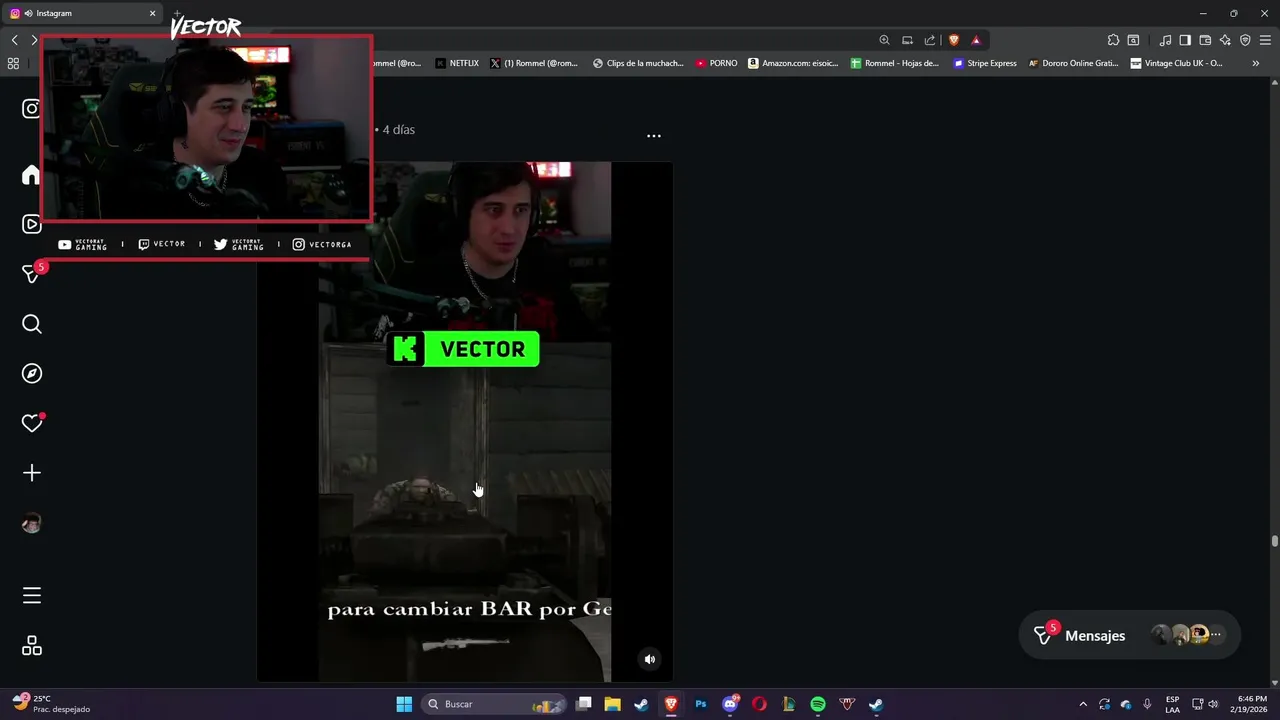Open Instagram Reels from the sidebar
Image resolution: width=1280 pixels, height=720 pixels.
tap(32, 224)
